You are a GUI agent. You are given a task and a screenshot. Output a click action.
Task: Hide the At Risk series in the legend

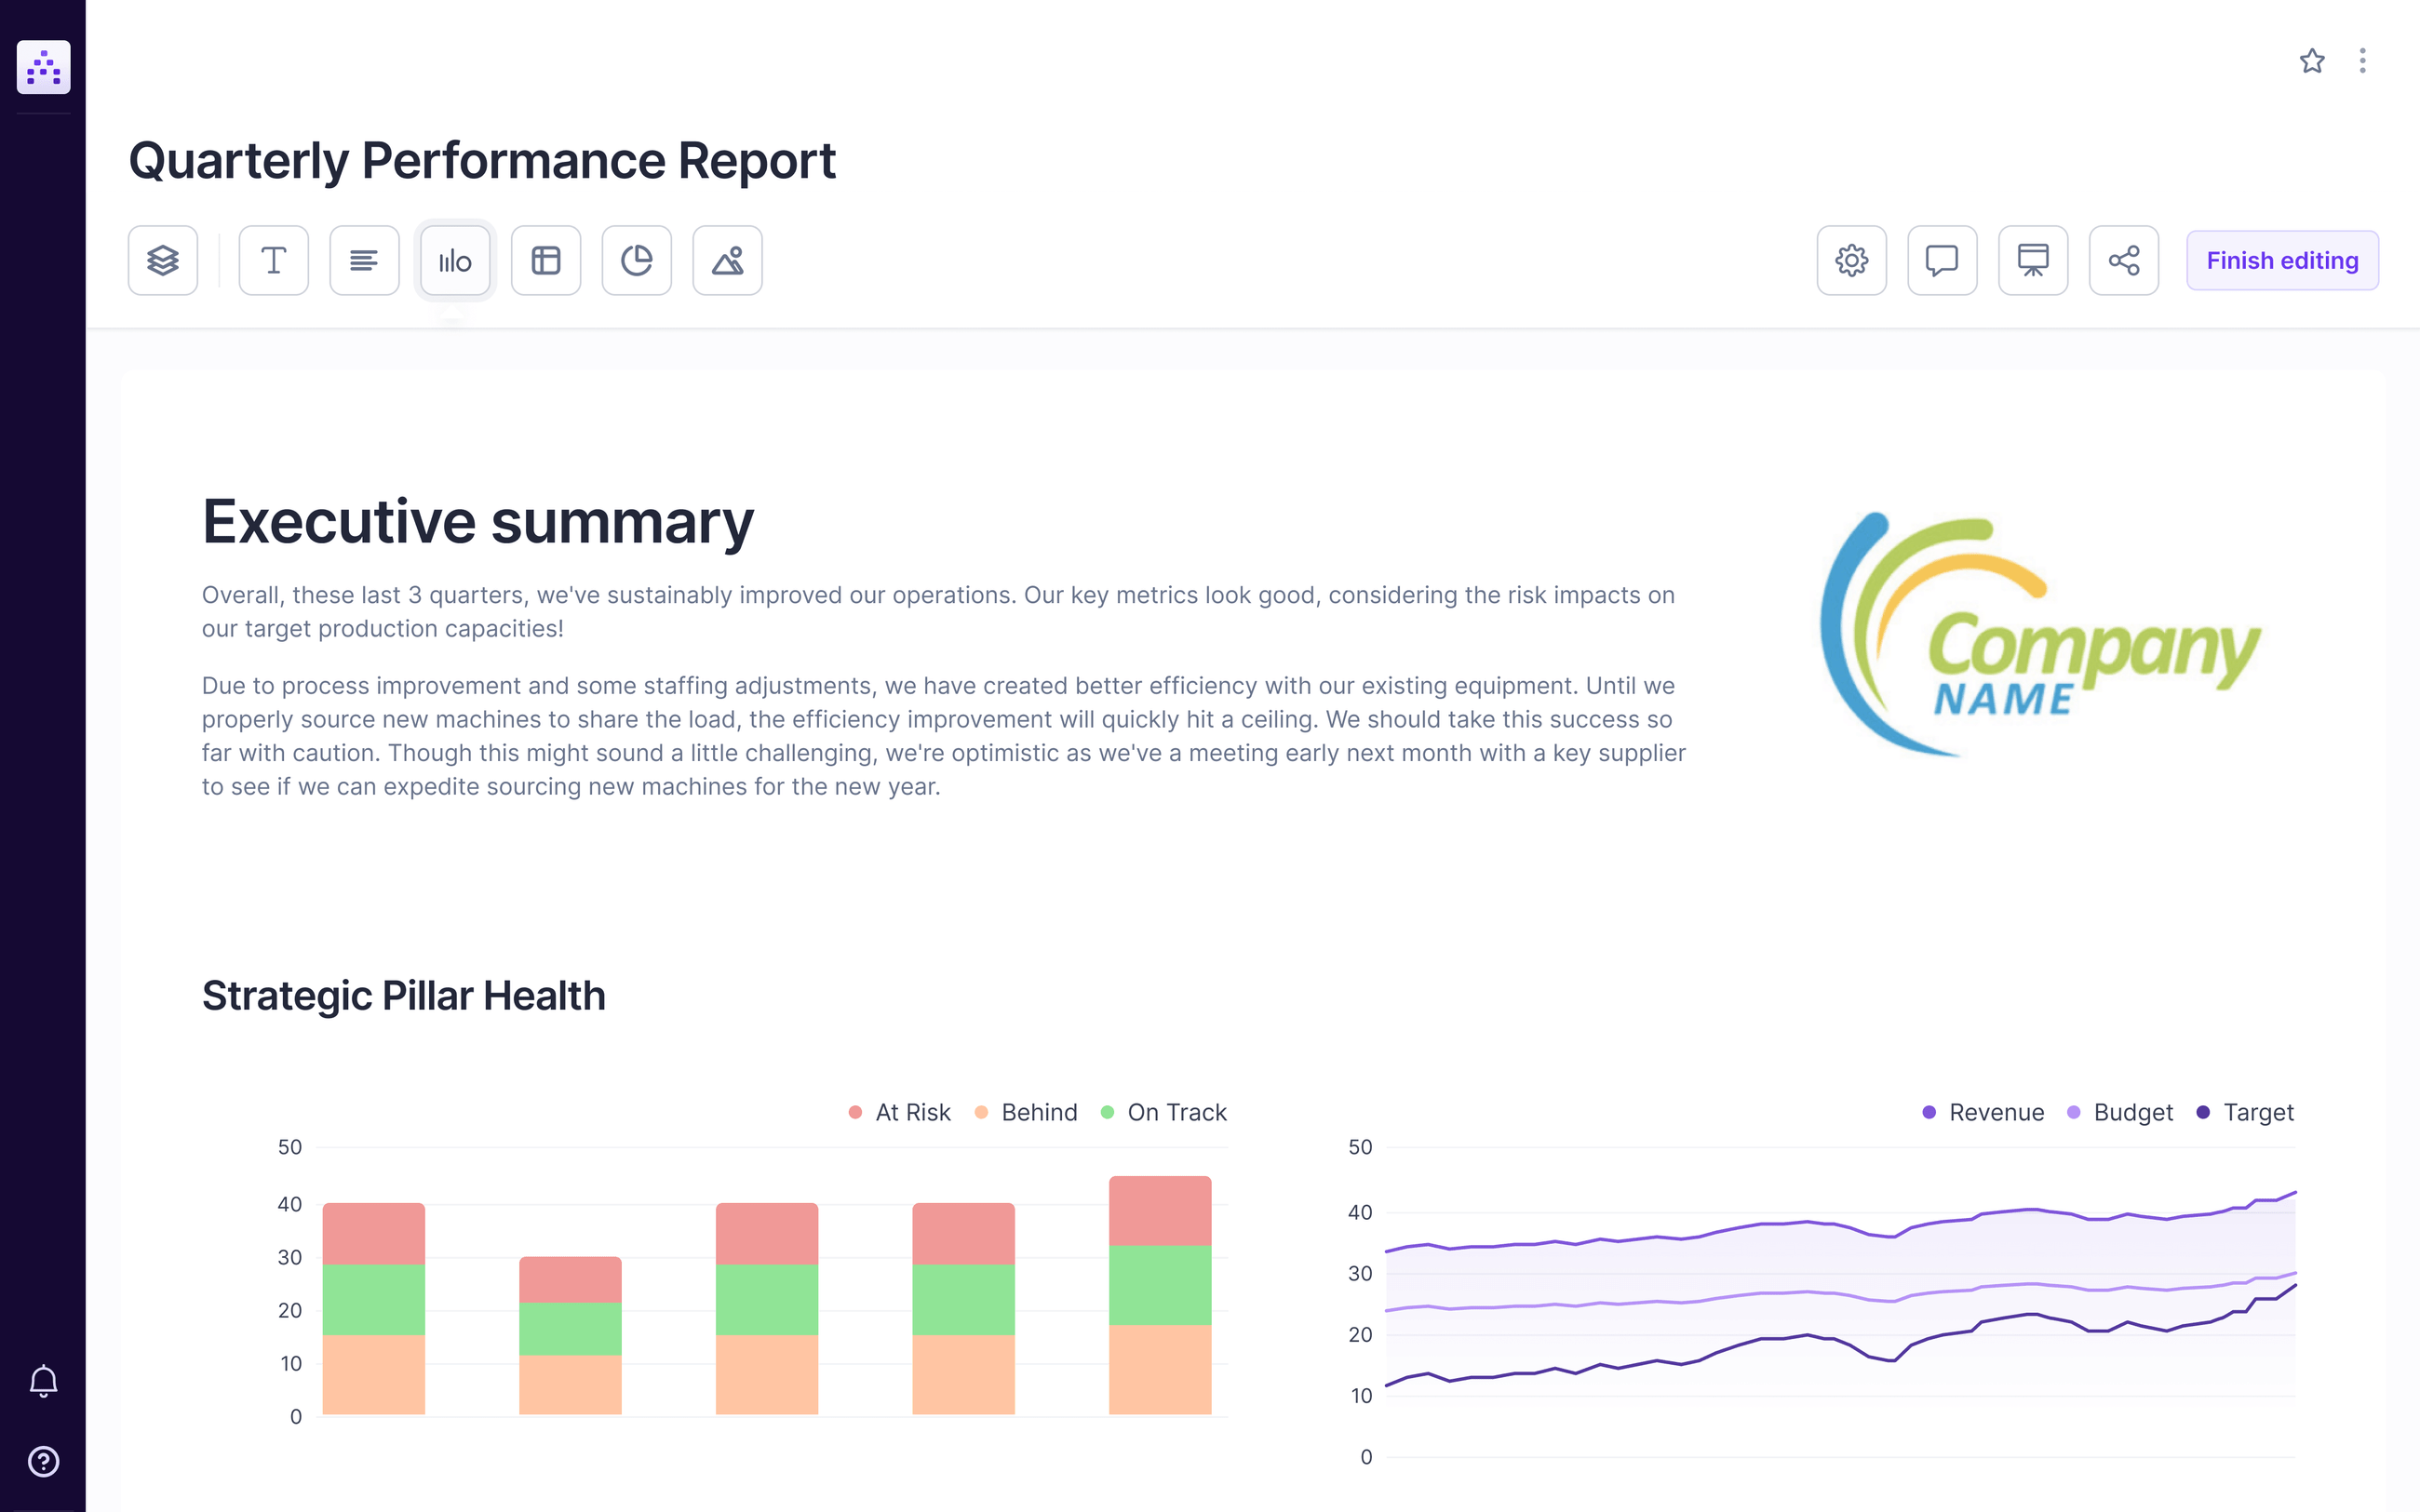pos(900,1112)
